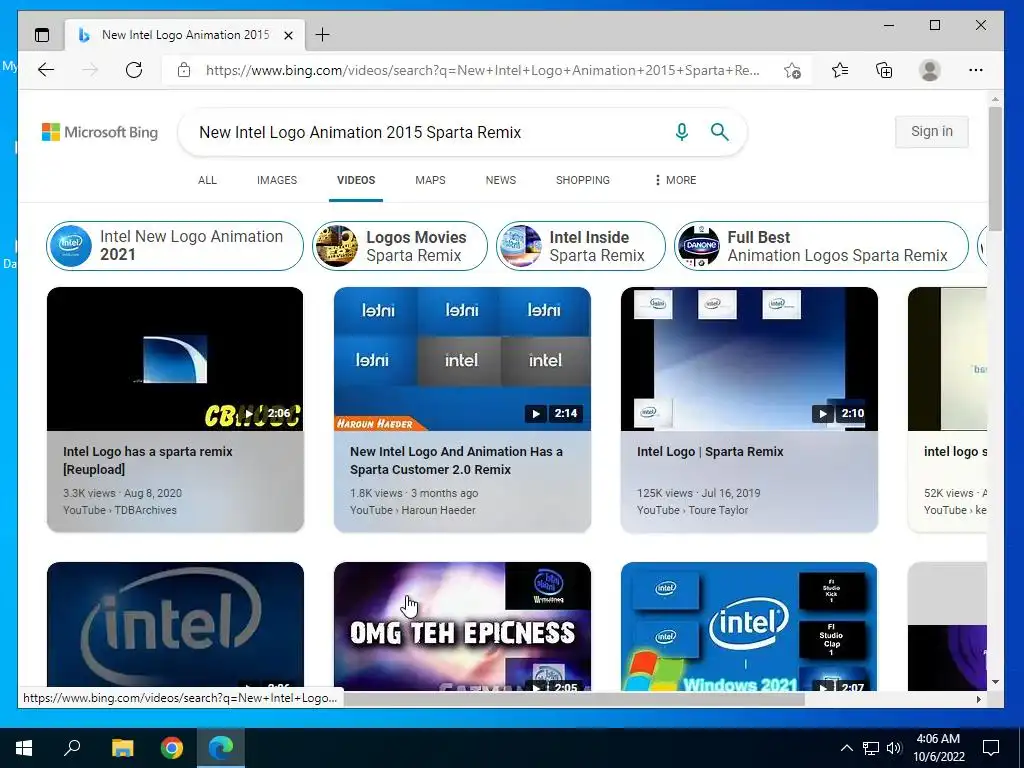
Task: Open Edge Settings and more menu
Action: click(x=976, y=70)
